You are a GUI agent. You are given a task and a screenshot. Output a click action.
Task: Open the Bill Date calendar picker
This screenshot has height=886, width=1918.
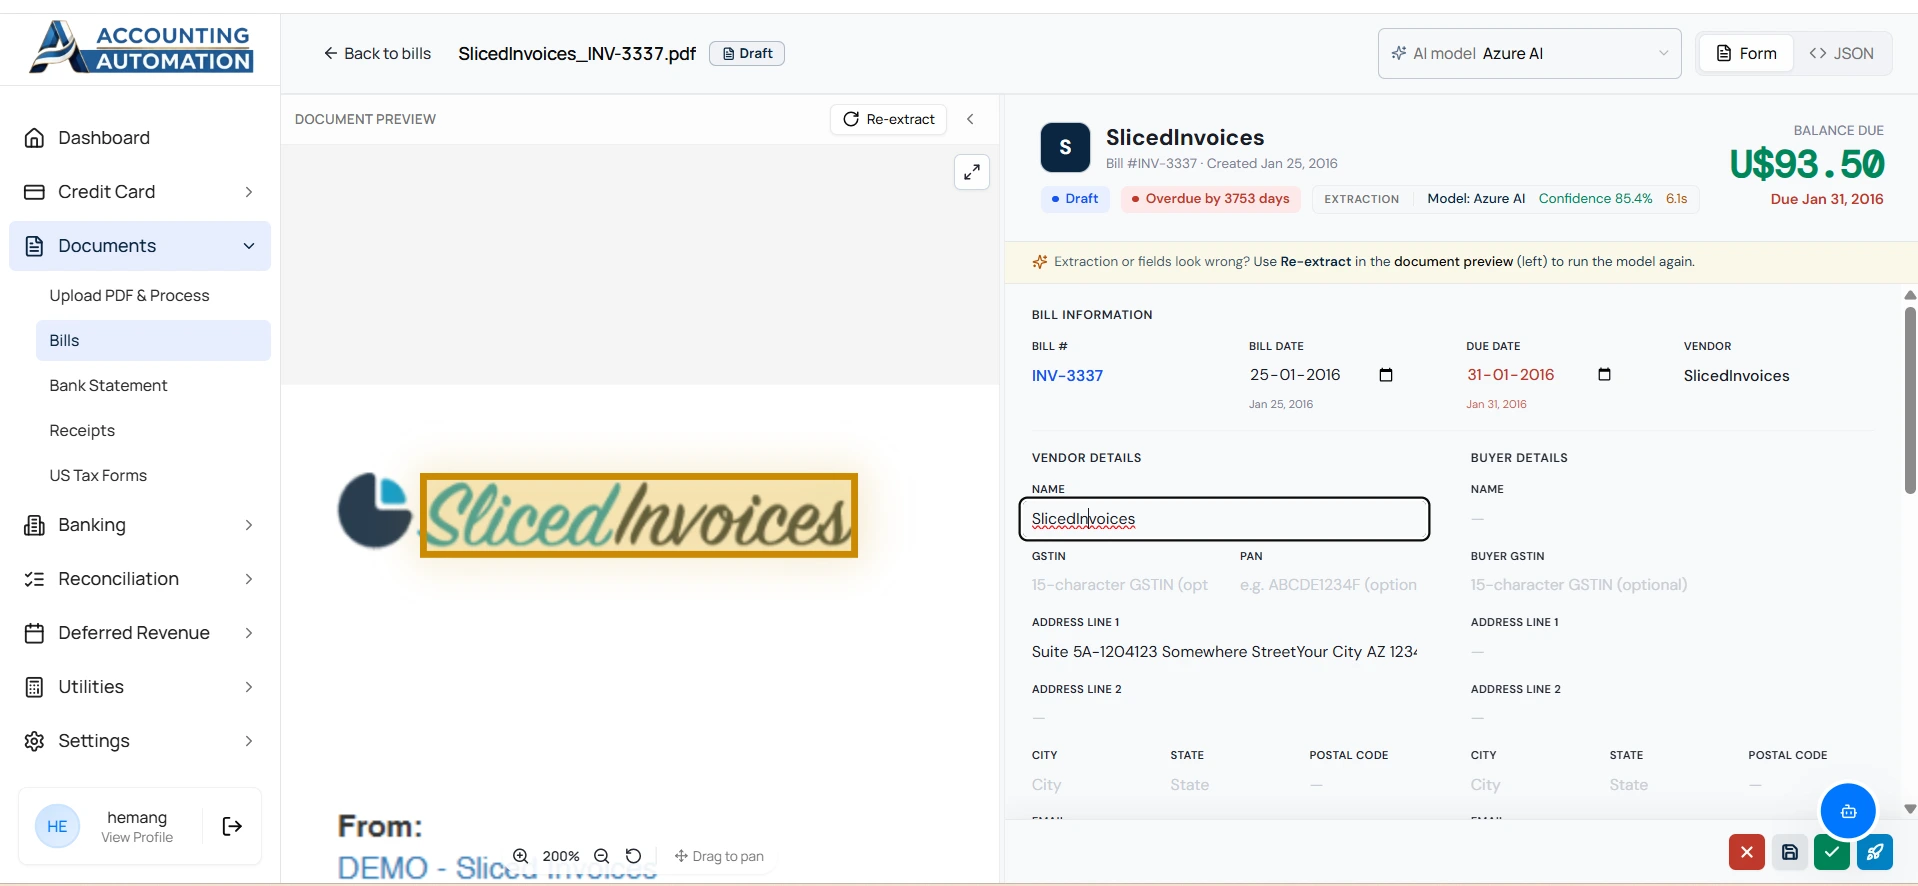click(1386, 375)
